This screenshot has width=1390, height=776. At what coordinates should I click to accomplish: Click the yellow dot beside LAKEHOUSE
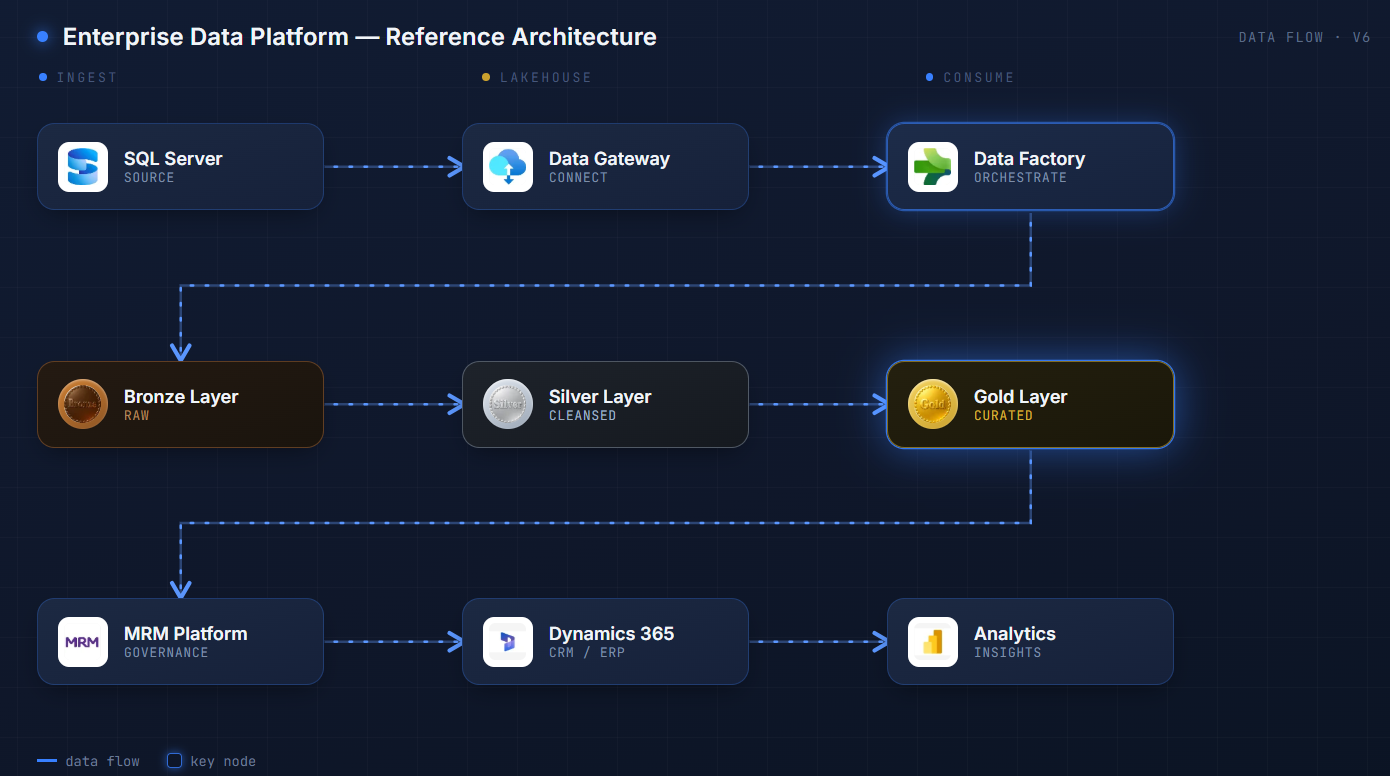tap(486, 77)
